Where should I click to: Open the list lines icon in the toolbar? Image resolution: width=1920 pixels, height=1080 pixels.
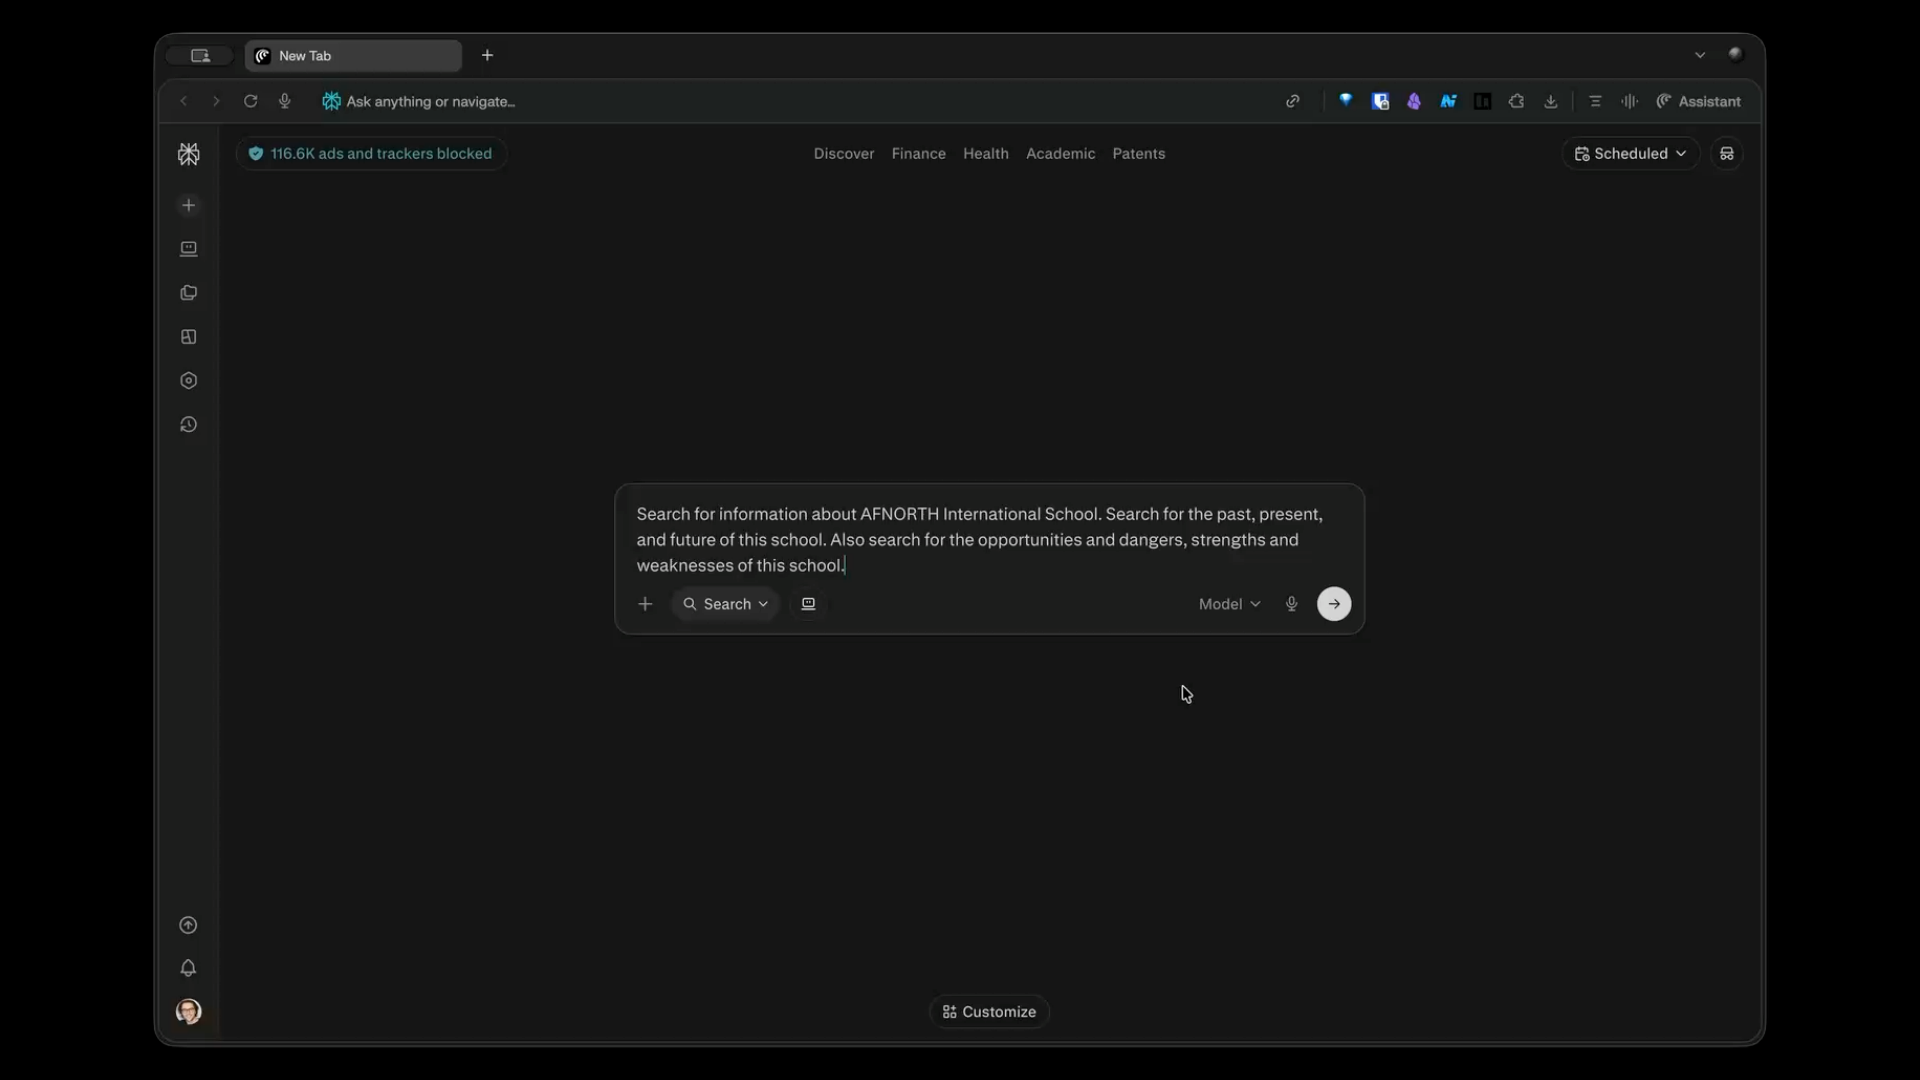tap(1595, 101)
